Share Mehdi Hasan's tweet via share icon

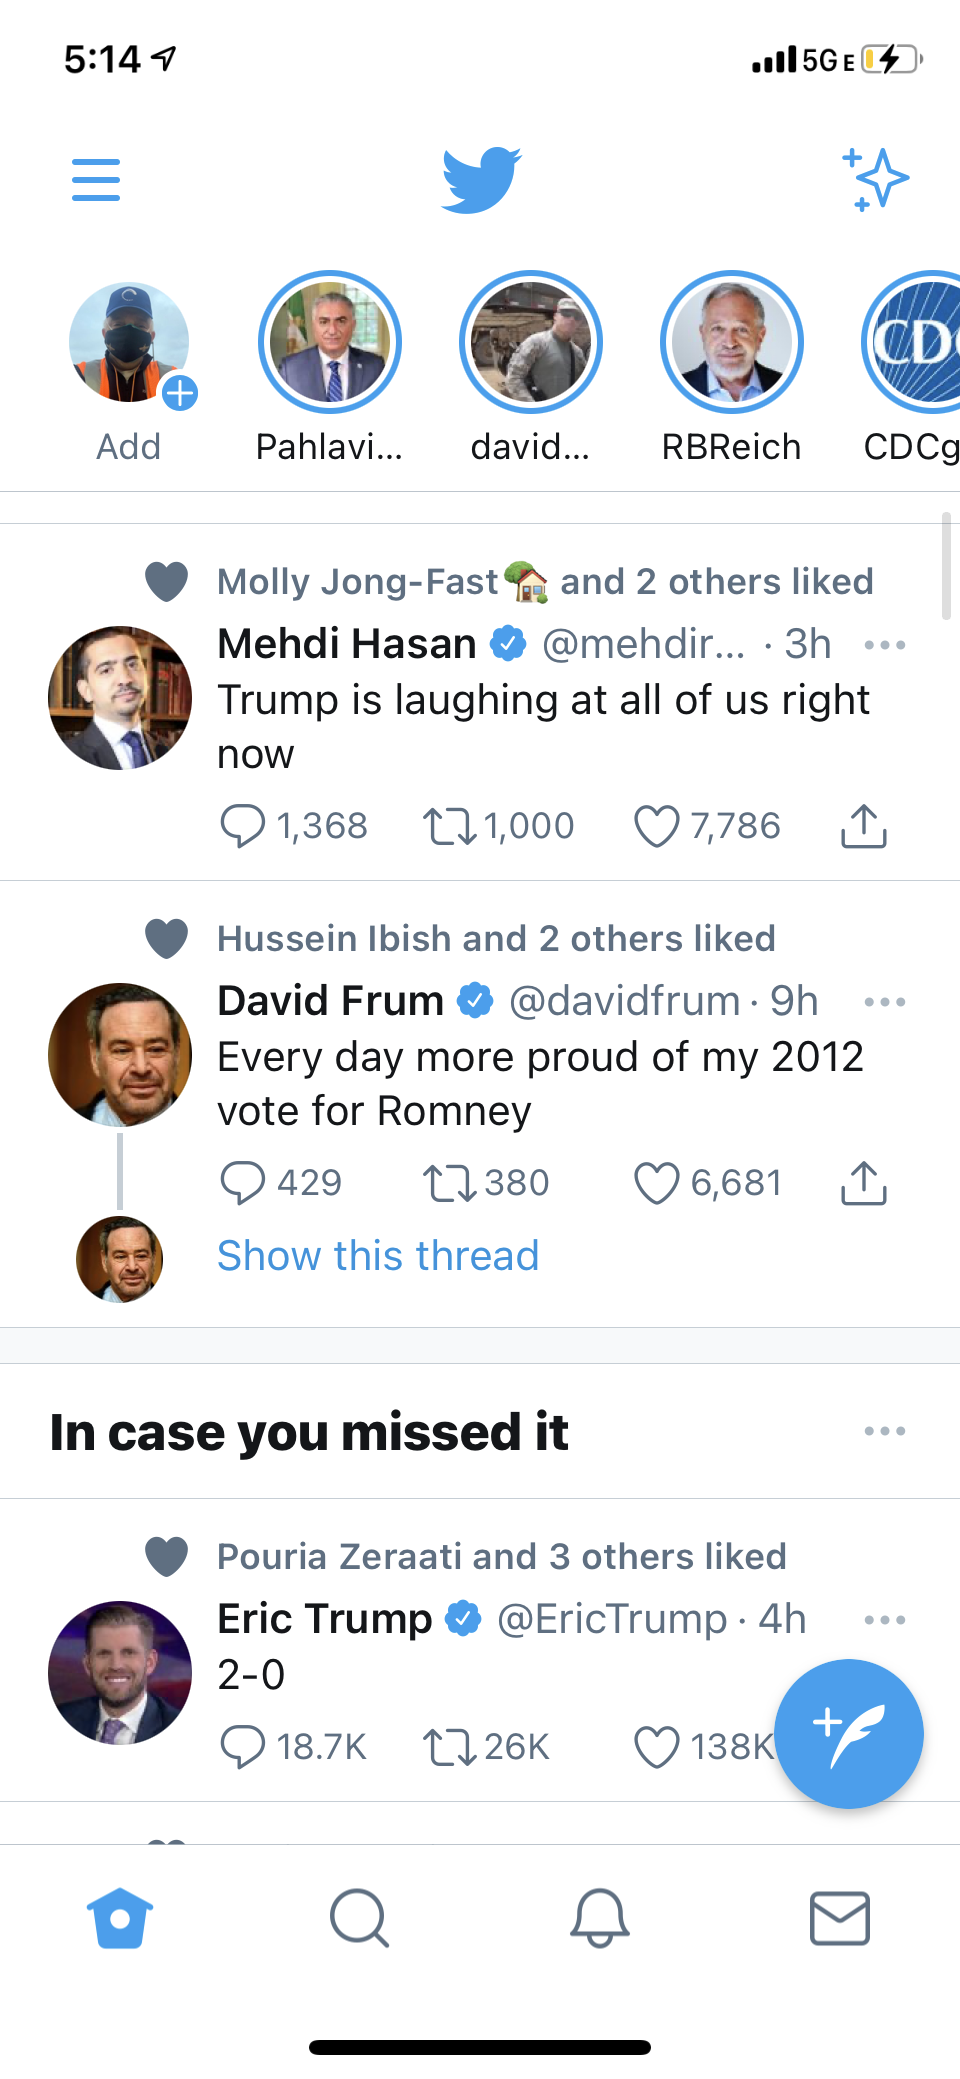864,826
